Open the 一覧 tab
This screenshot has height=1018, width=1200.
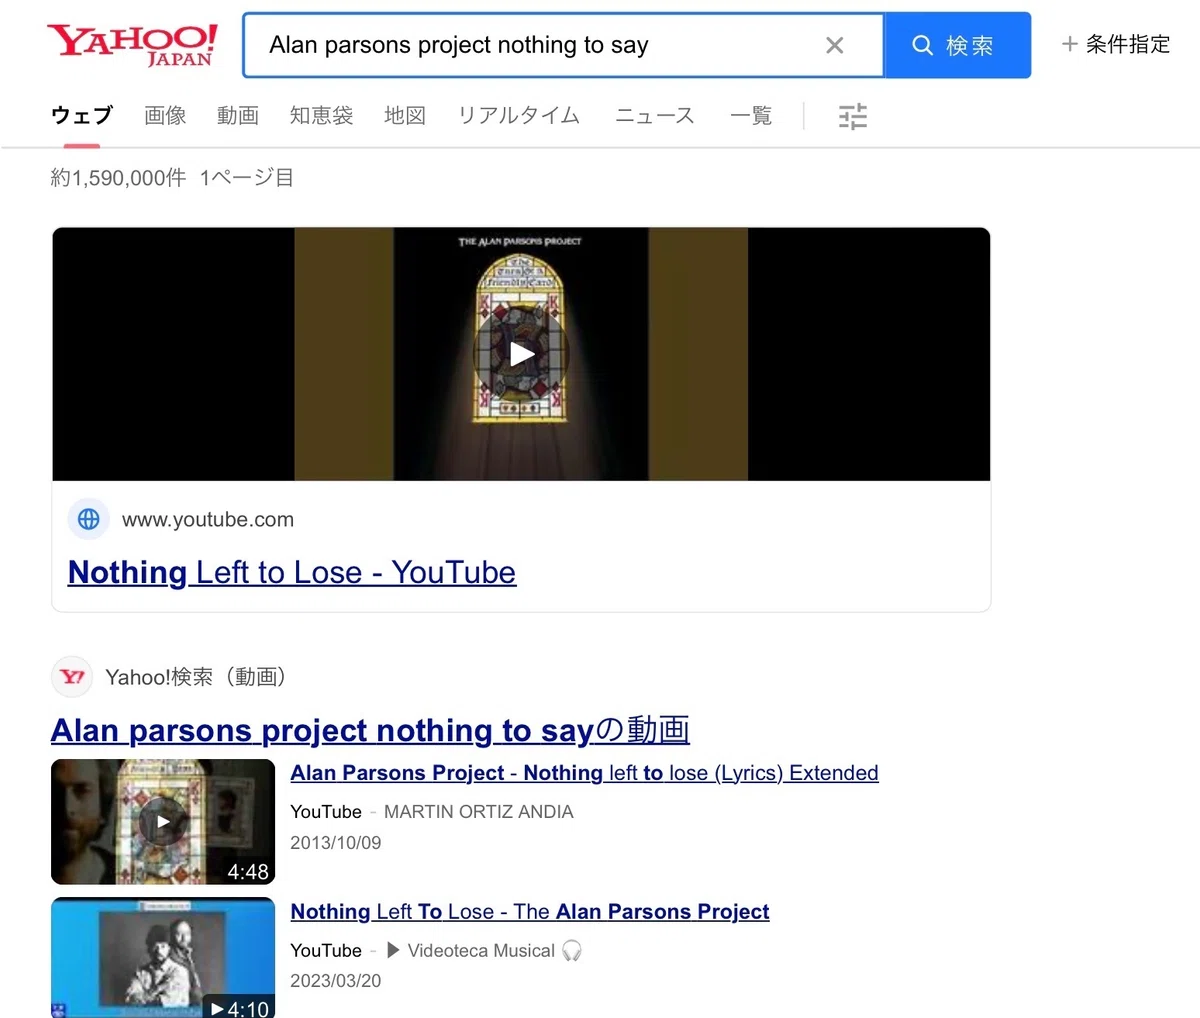tap(751, 116)
